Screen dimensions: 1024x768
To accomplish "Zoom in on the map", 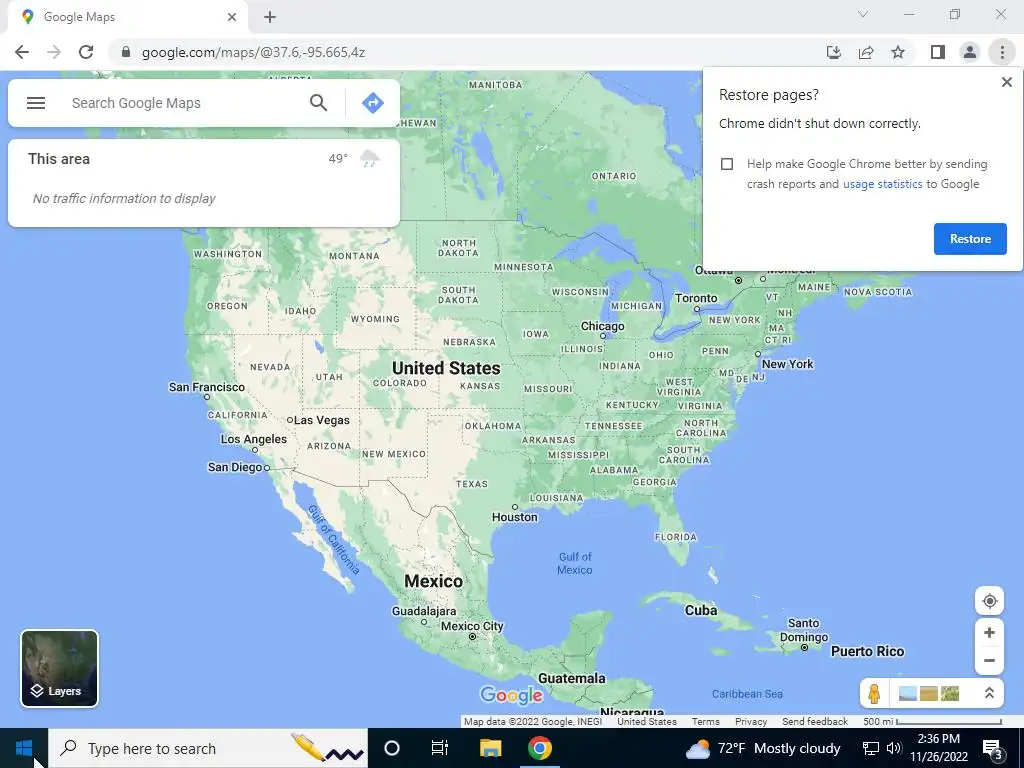I will 989,633.
